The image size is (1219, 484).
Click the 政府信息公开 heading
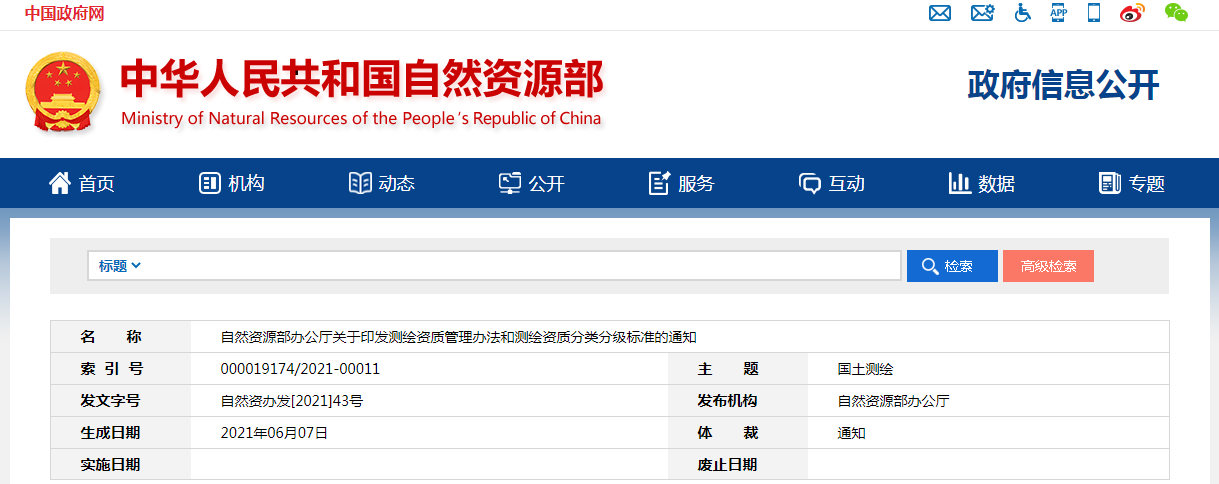(x=1063, y=86)
